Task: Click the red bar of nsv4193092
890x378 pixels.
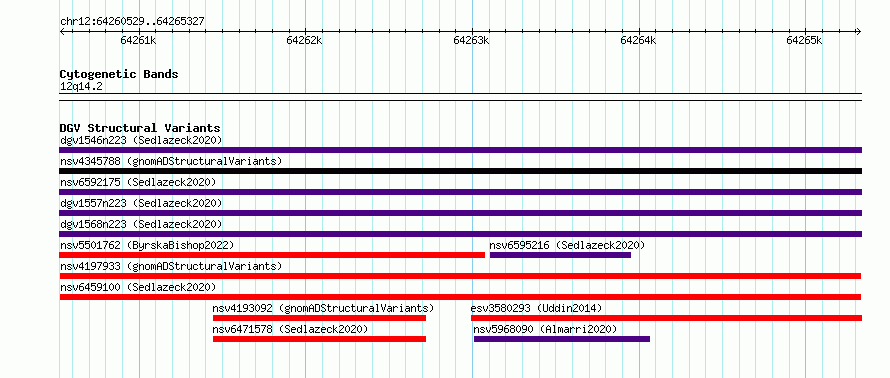Action: coord(320,318)
